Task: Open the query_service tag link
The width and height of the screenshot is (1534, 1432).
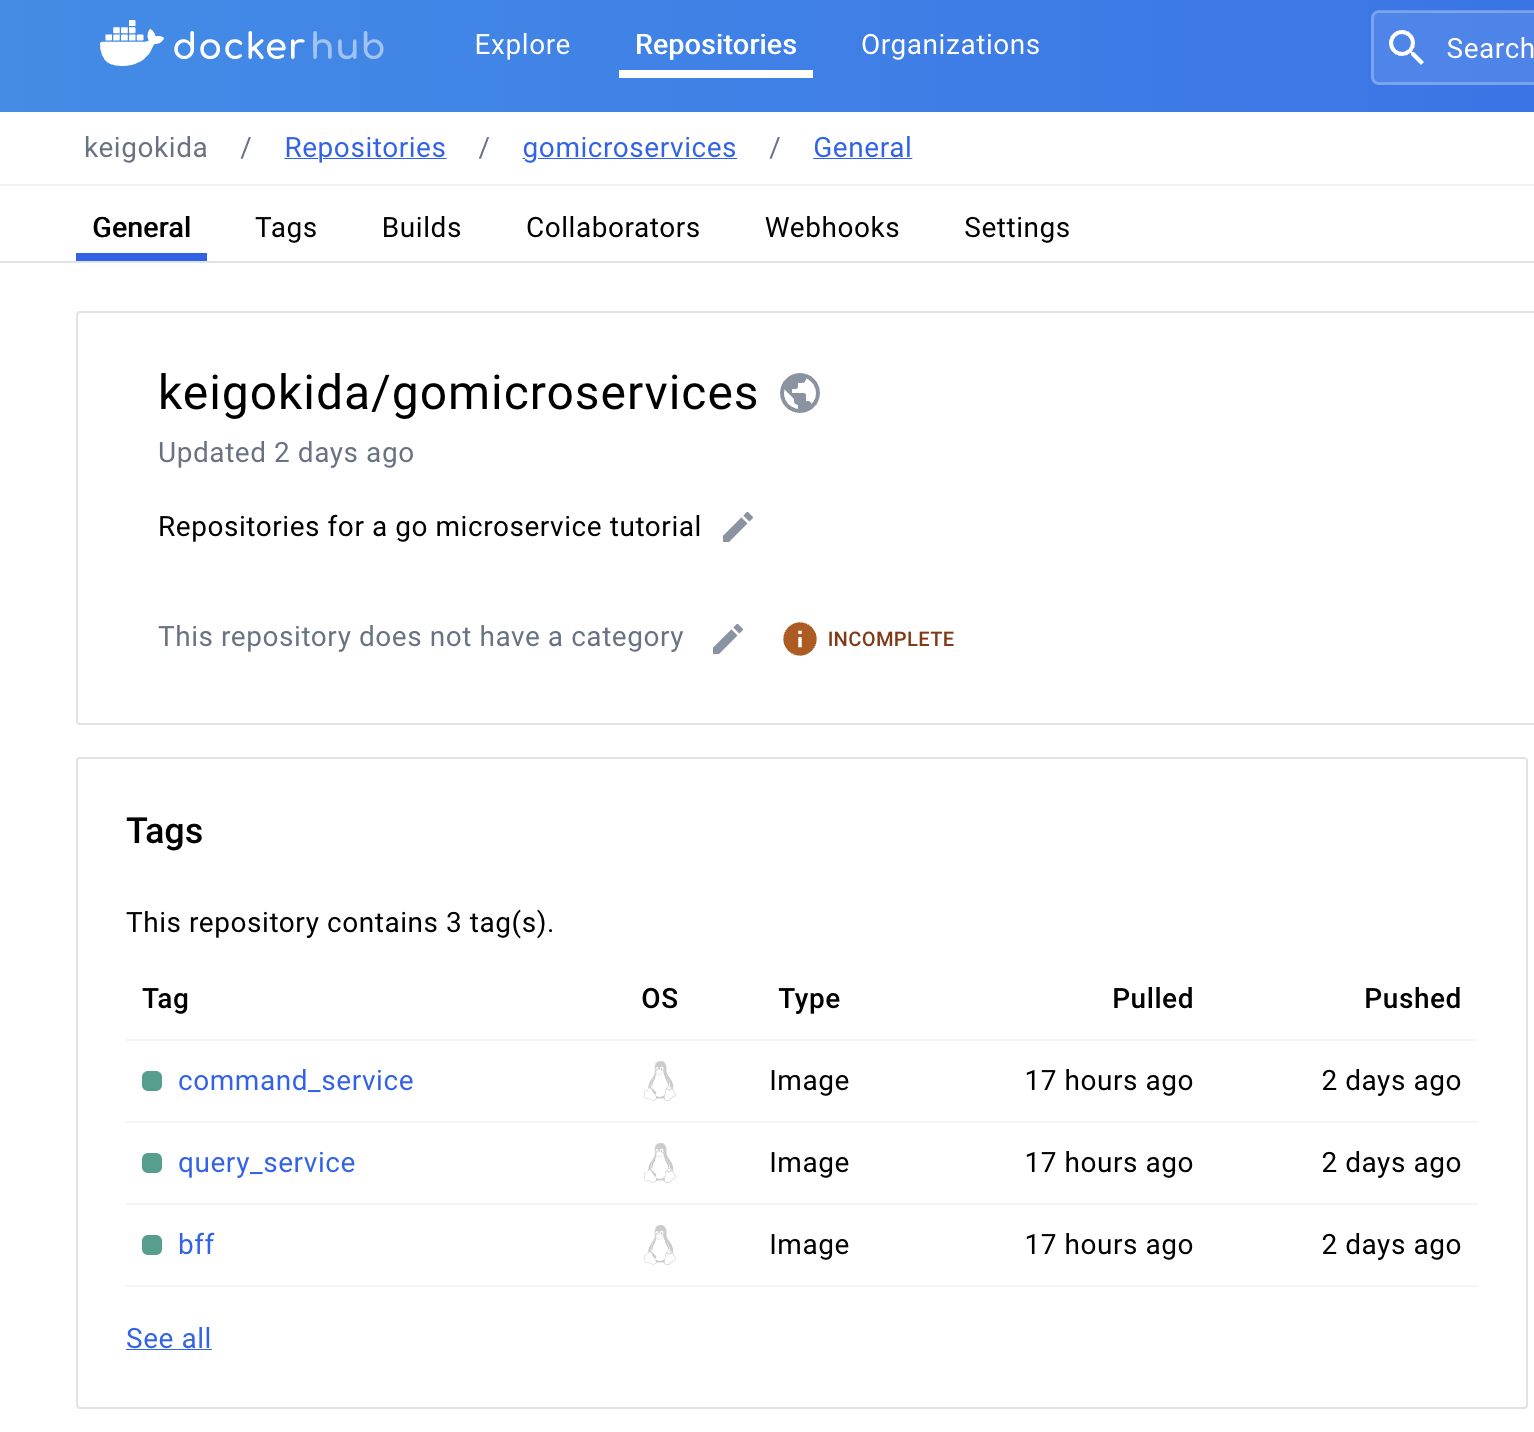Action: 266,1163
